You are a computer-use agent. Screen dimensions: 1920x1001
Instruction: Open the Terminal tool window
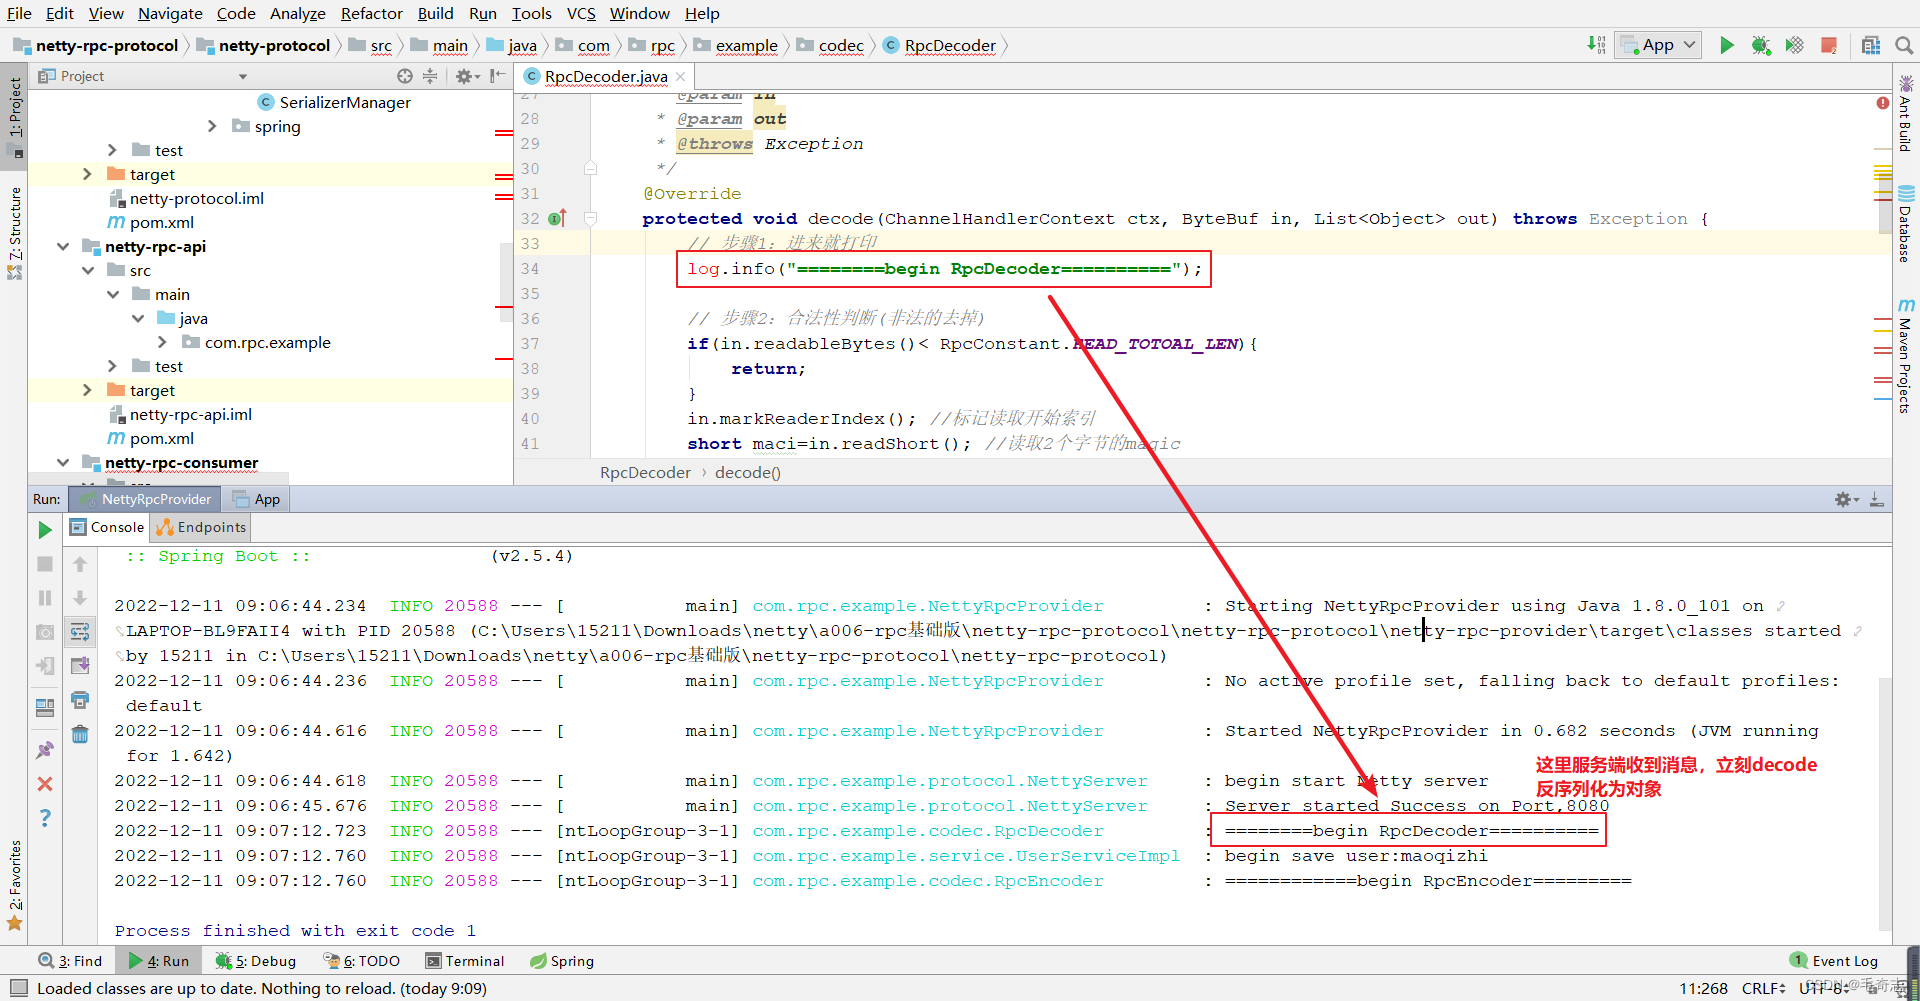(465, 961)
